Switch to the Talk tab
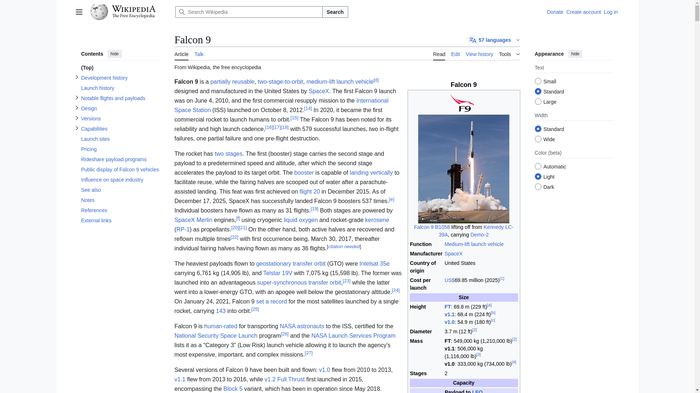The image size is (700, 393). click(x=199, y=54)
